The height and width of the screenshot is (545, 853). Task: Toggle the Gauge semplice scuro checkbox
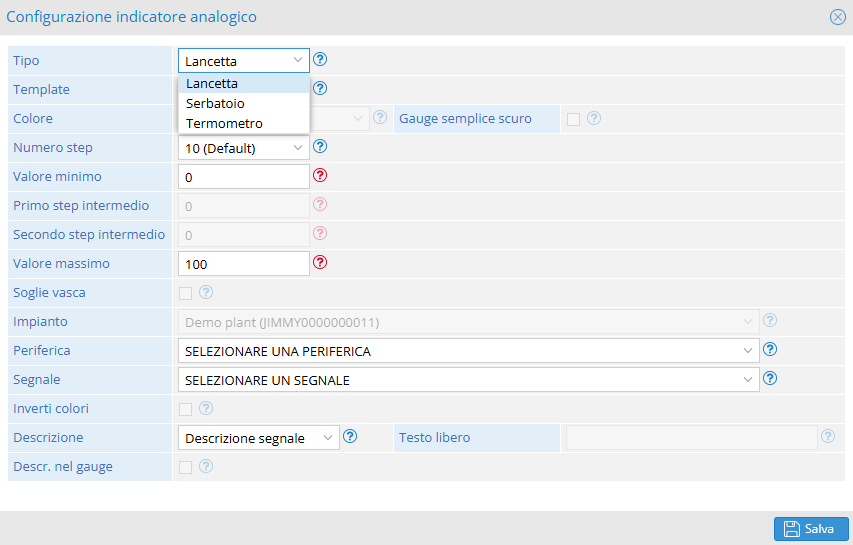coord(573,120)
